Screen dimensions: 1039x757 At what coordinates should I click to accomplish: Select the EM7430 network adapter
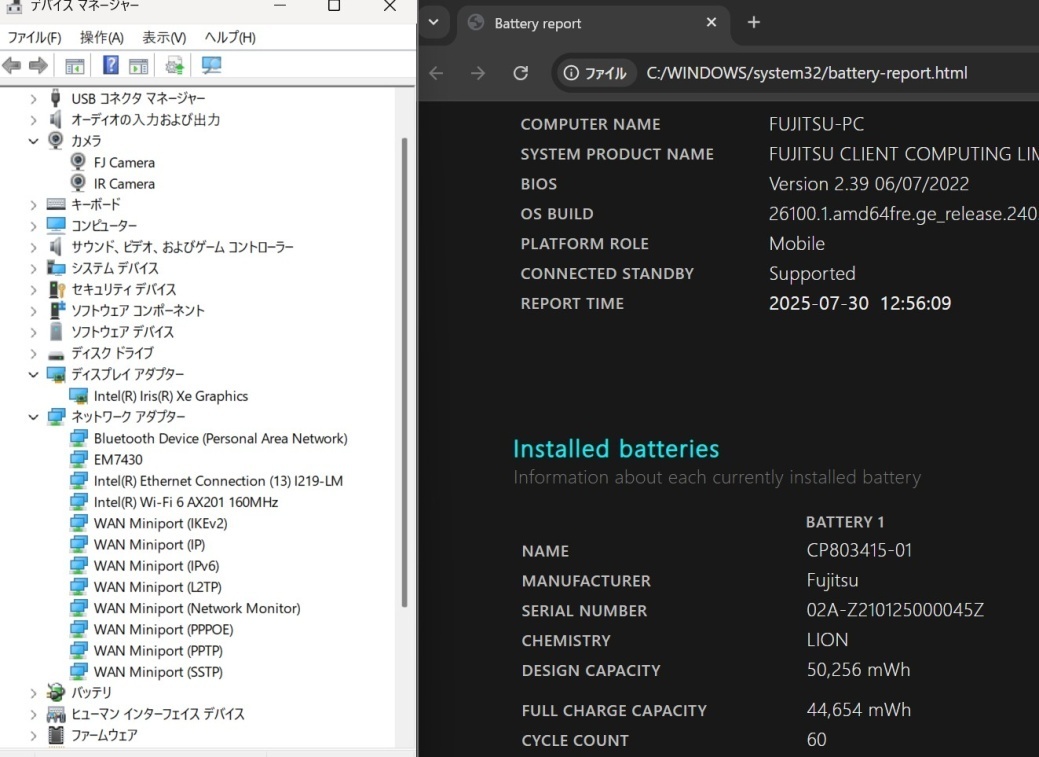[x=118, y=460]
